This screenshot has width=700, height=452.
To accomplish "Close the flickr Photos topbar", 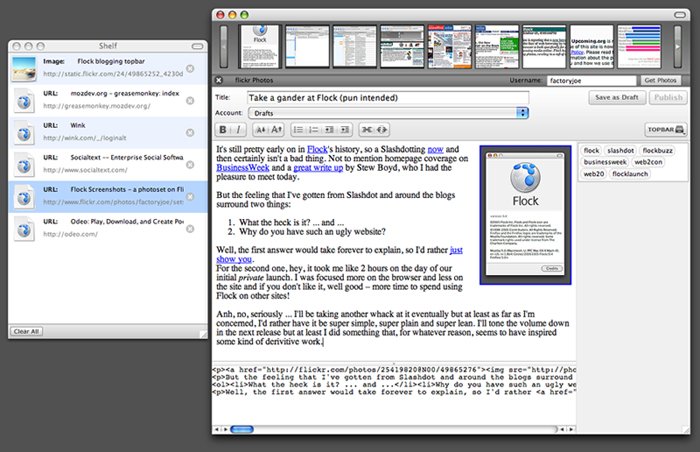I will coord(219,80).
